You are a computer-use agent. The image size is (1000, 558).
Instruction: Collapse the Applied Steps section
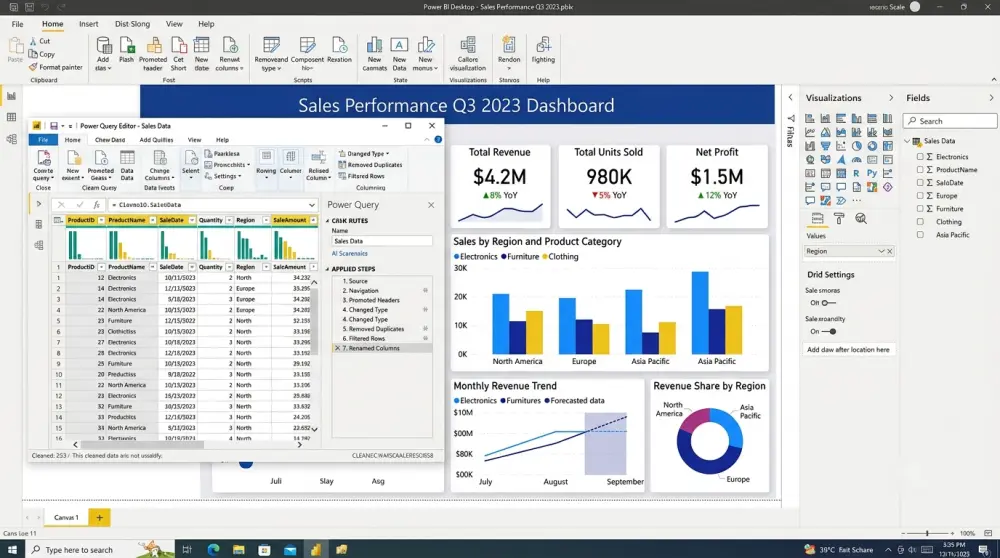point(328,269)
